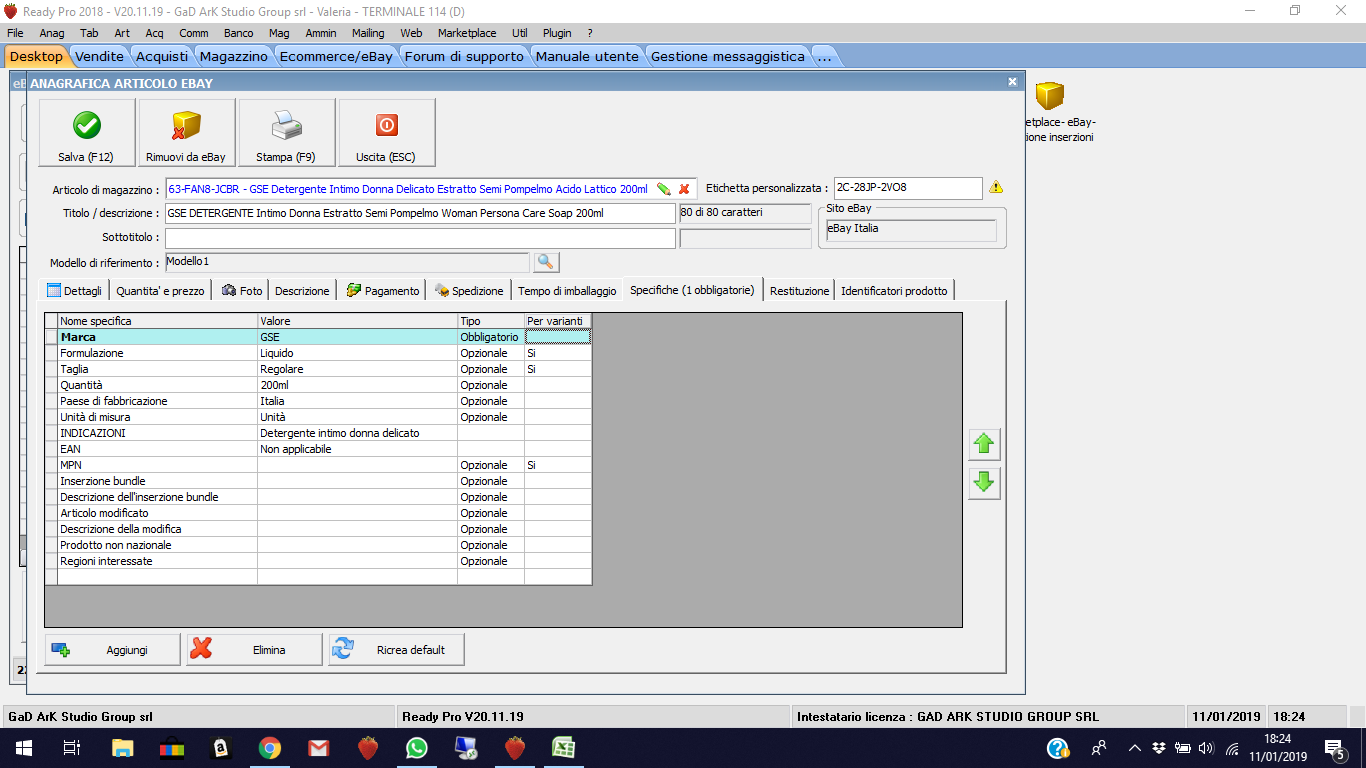The height and width of the screenshot is (768, 1366).
Task: Click the yellow warning icon near Etichetta personalizzata
Action: point(996,188)
